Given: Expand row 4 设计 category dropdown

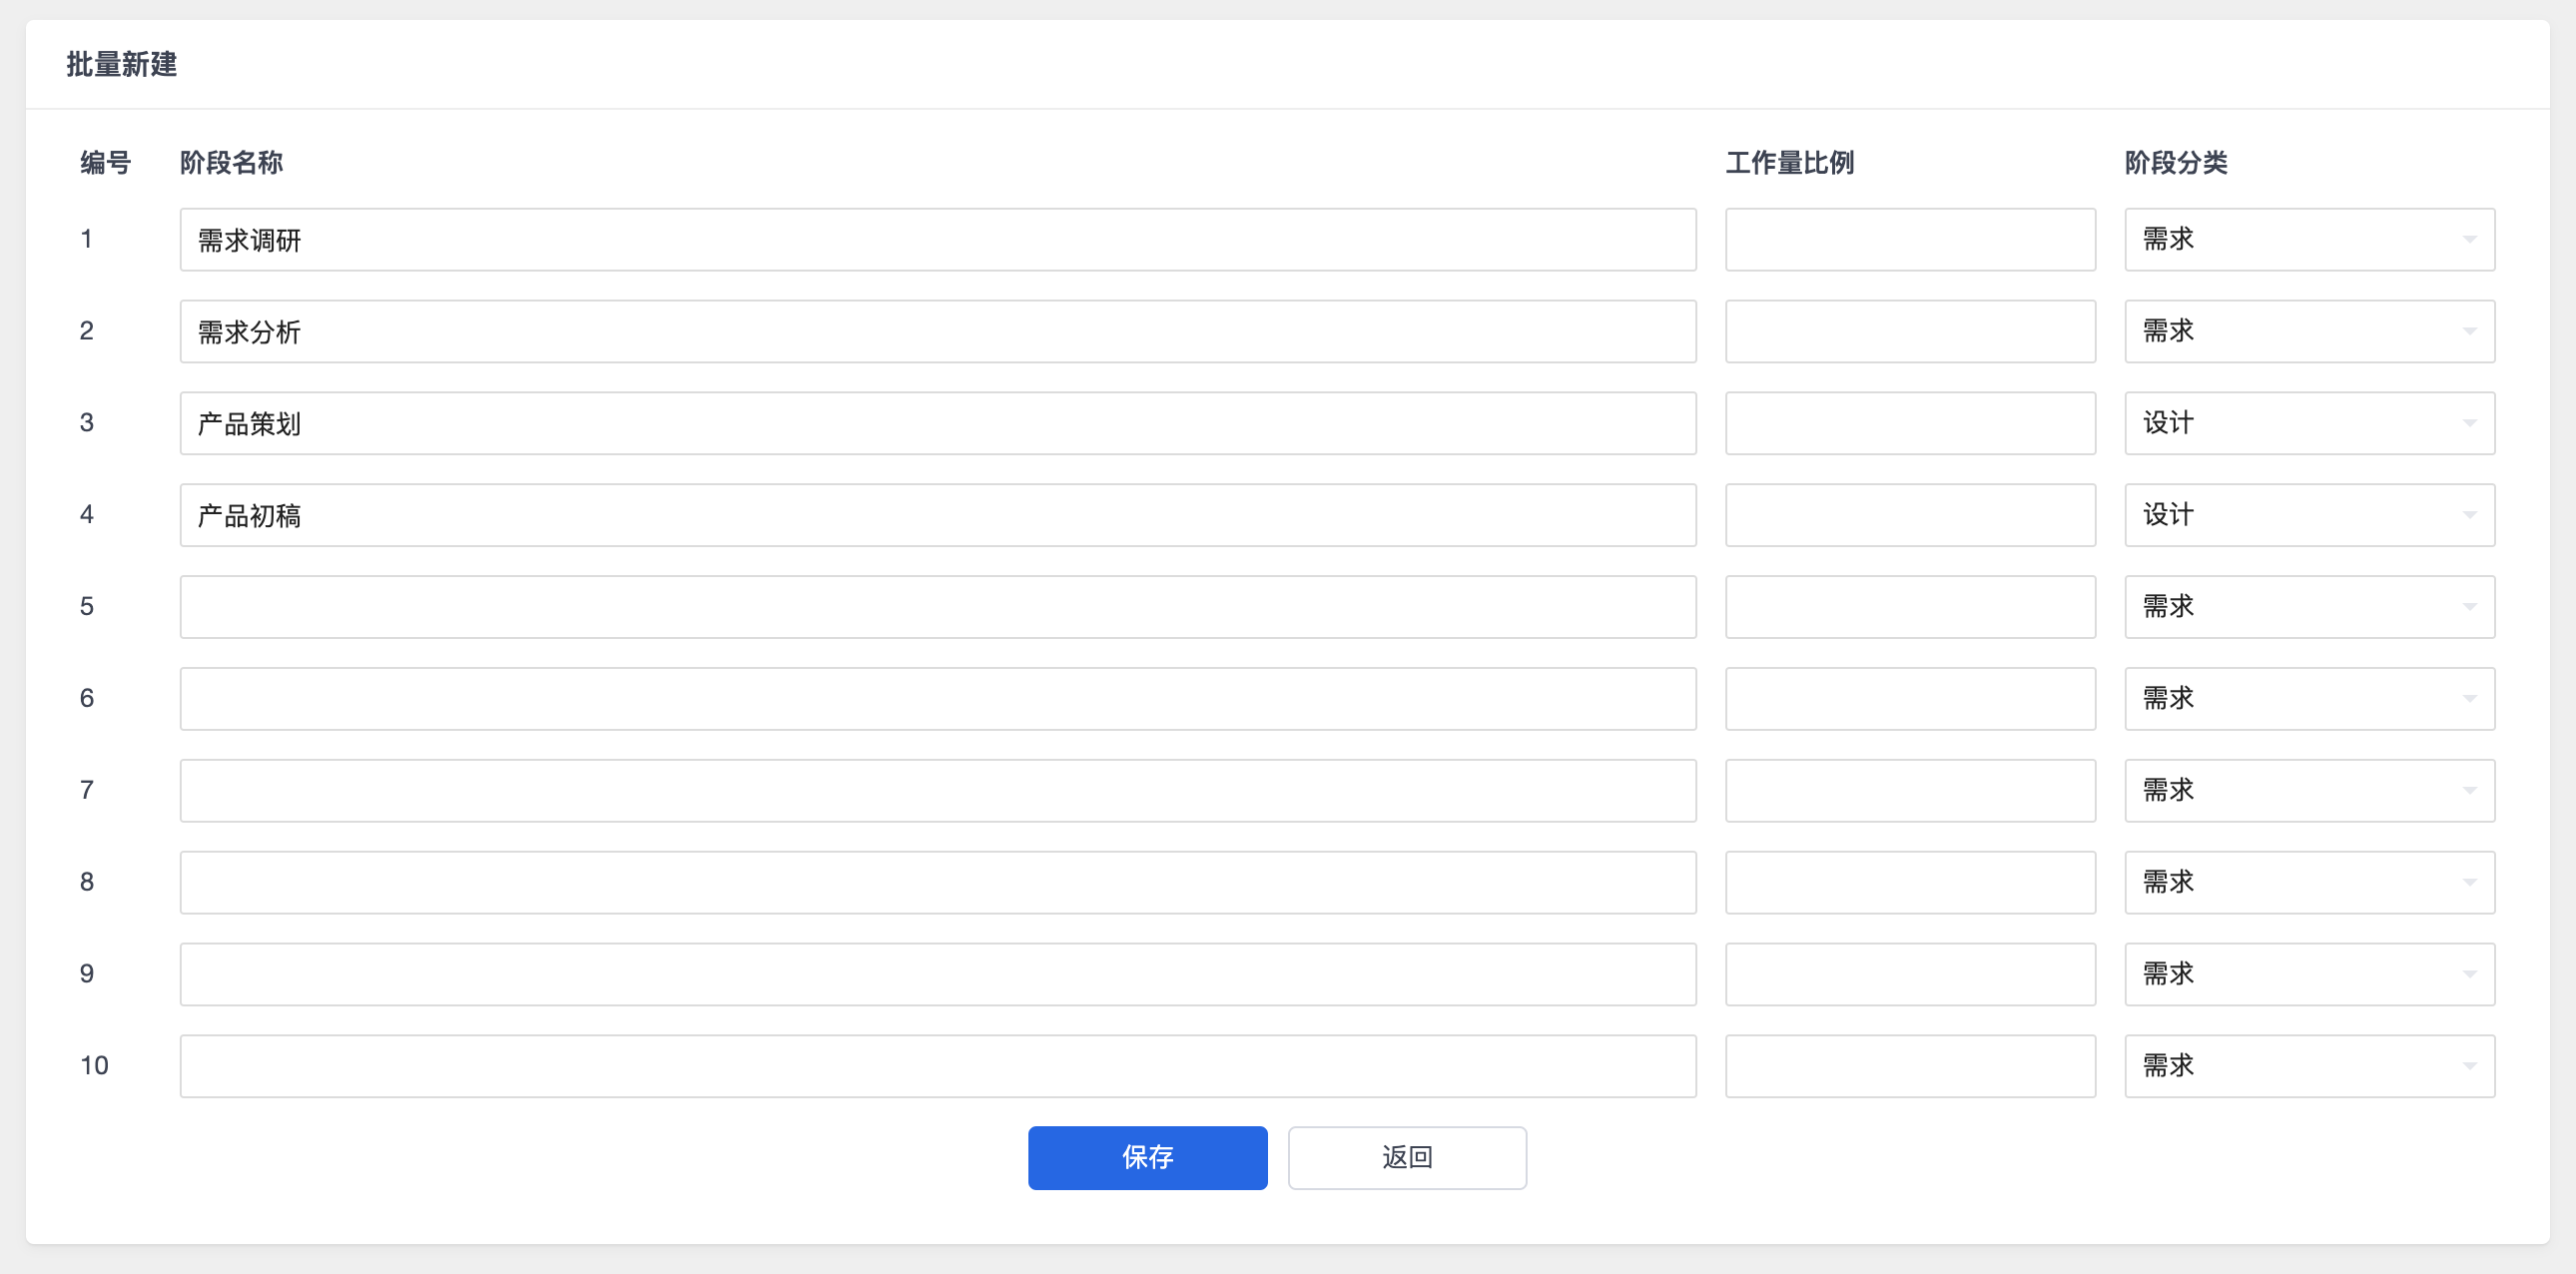Looking at the screenshot, I should pyautogui.click(x=2308, y=515).
